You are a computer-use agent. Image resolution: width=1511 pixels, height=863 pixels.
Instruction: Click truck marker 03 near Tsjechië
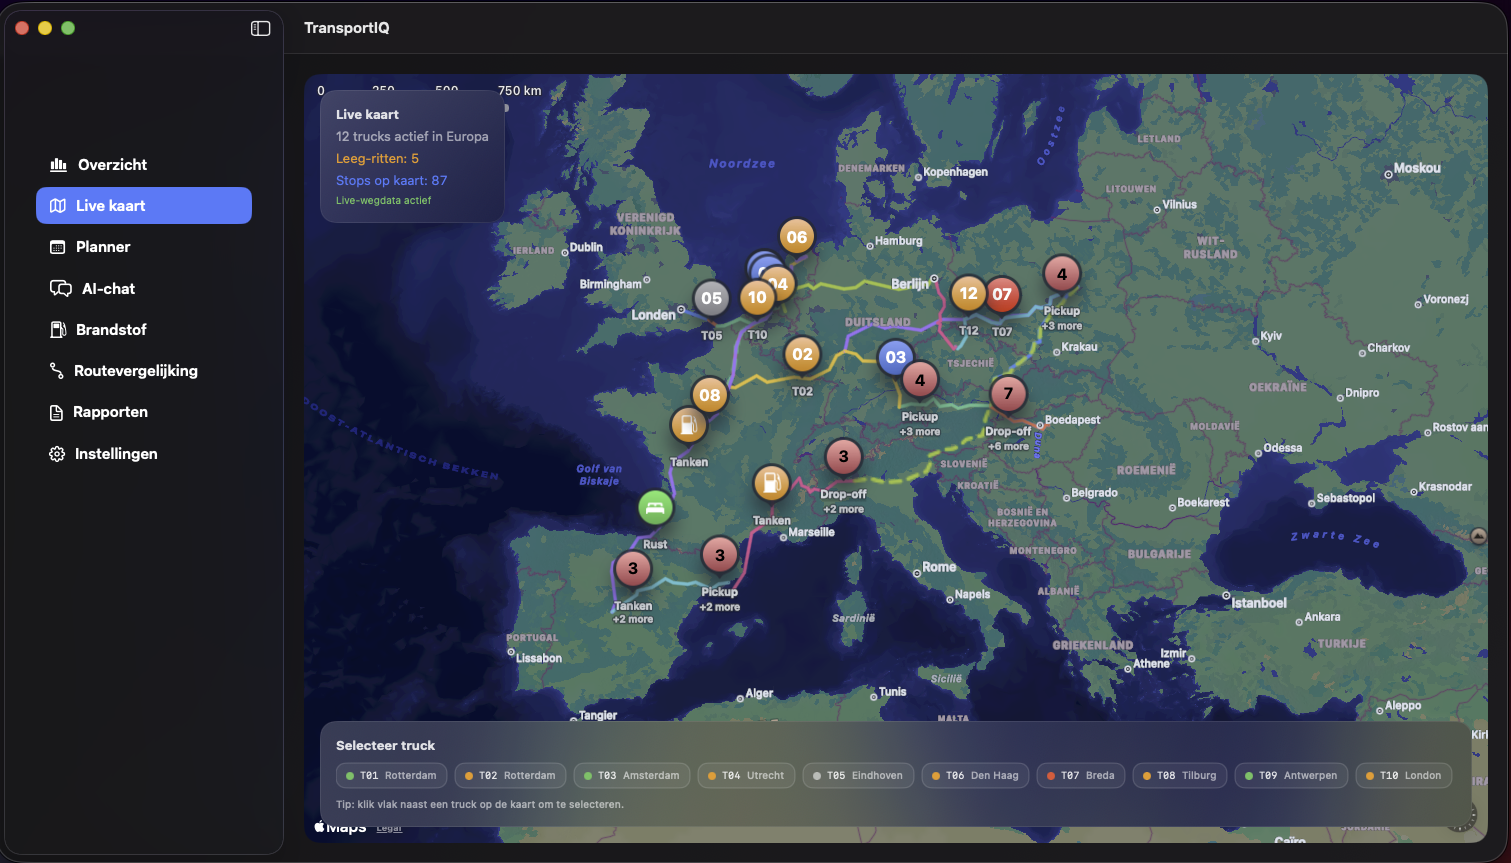[895, 356]
